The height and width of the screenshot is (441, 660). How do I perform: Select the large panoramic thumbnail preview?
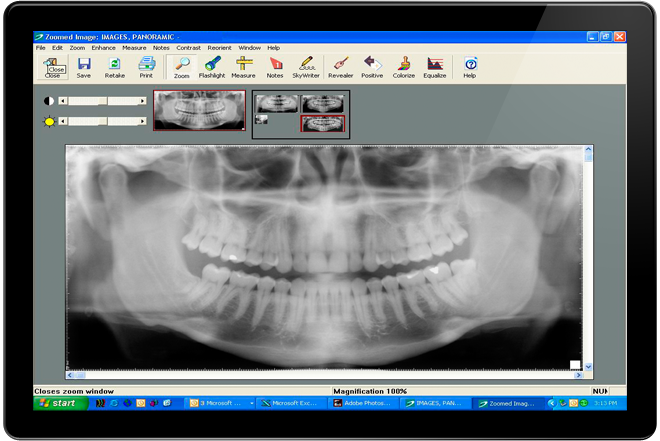[198, 110]
